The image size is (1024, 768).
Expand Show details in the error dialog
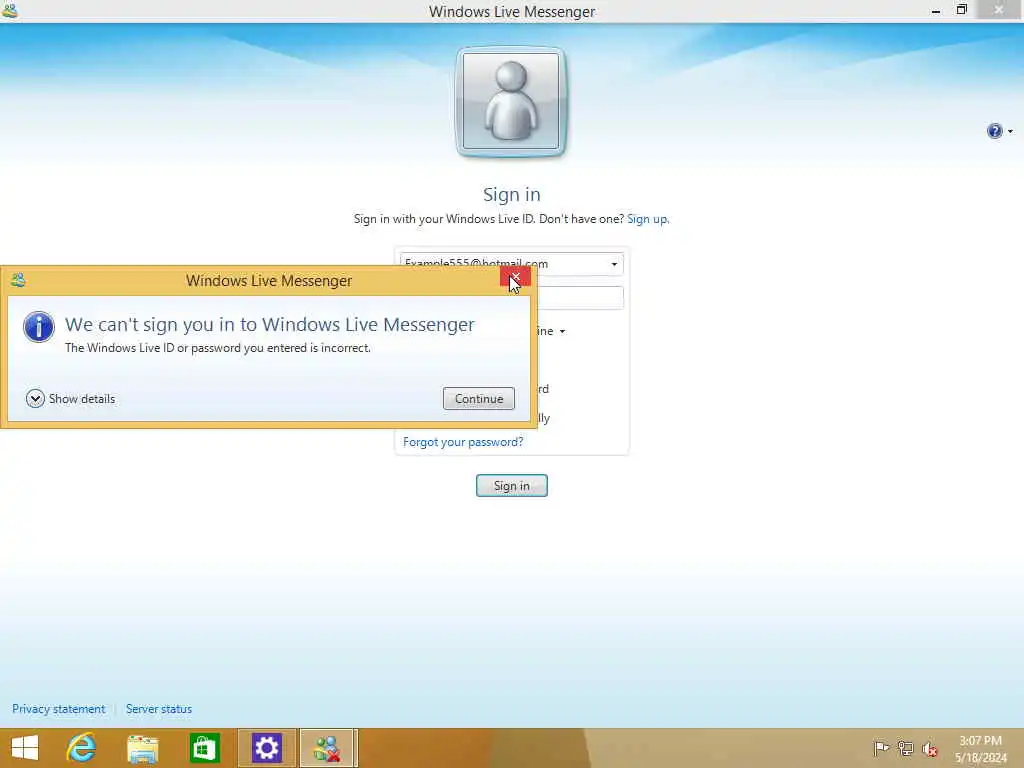tap(71, 398)
